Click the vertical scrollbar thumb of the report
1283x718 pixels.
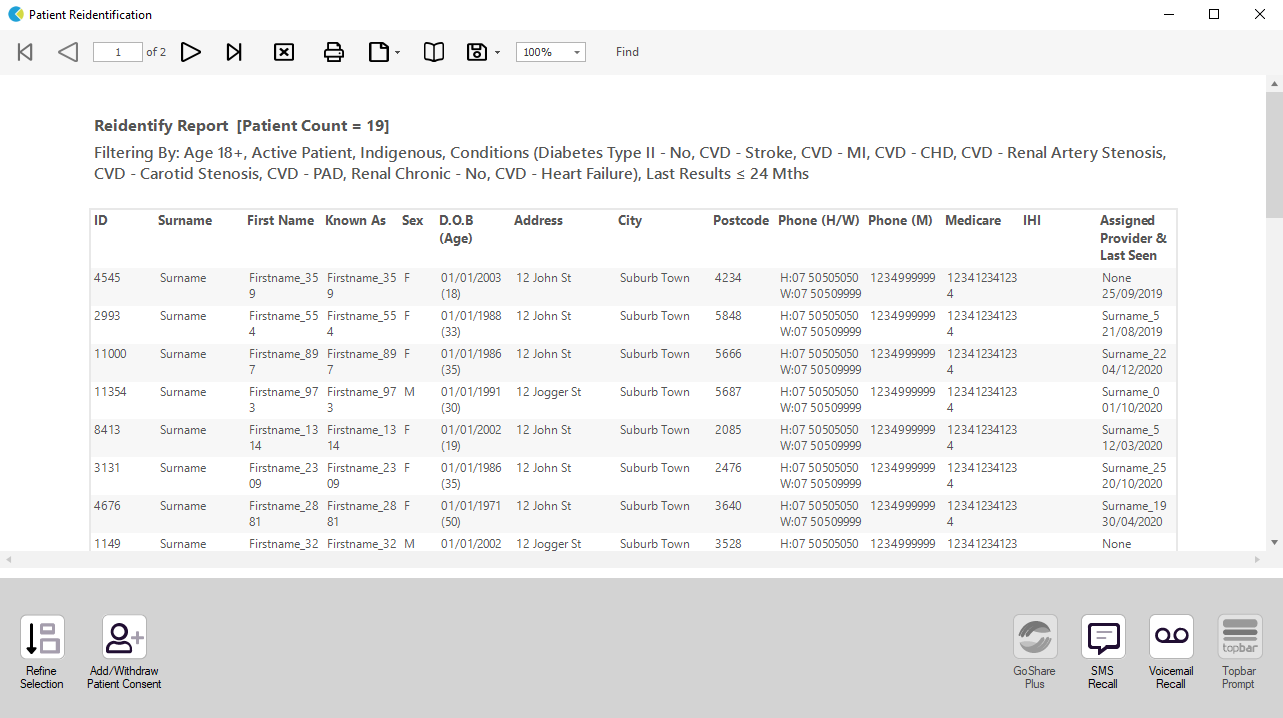coord(1274,155)
